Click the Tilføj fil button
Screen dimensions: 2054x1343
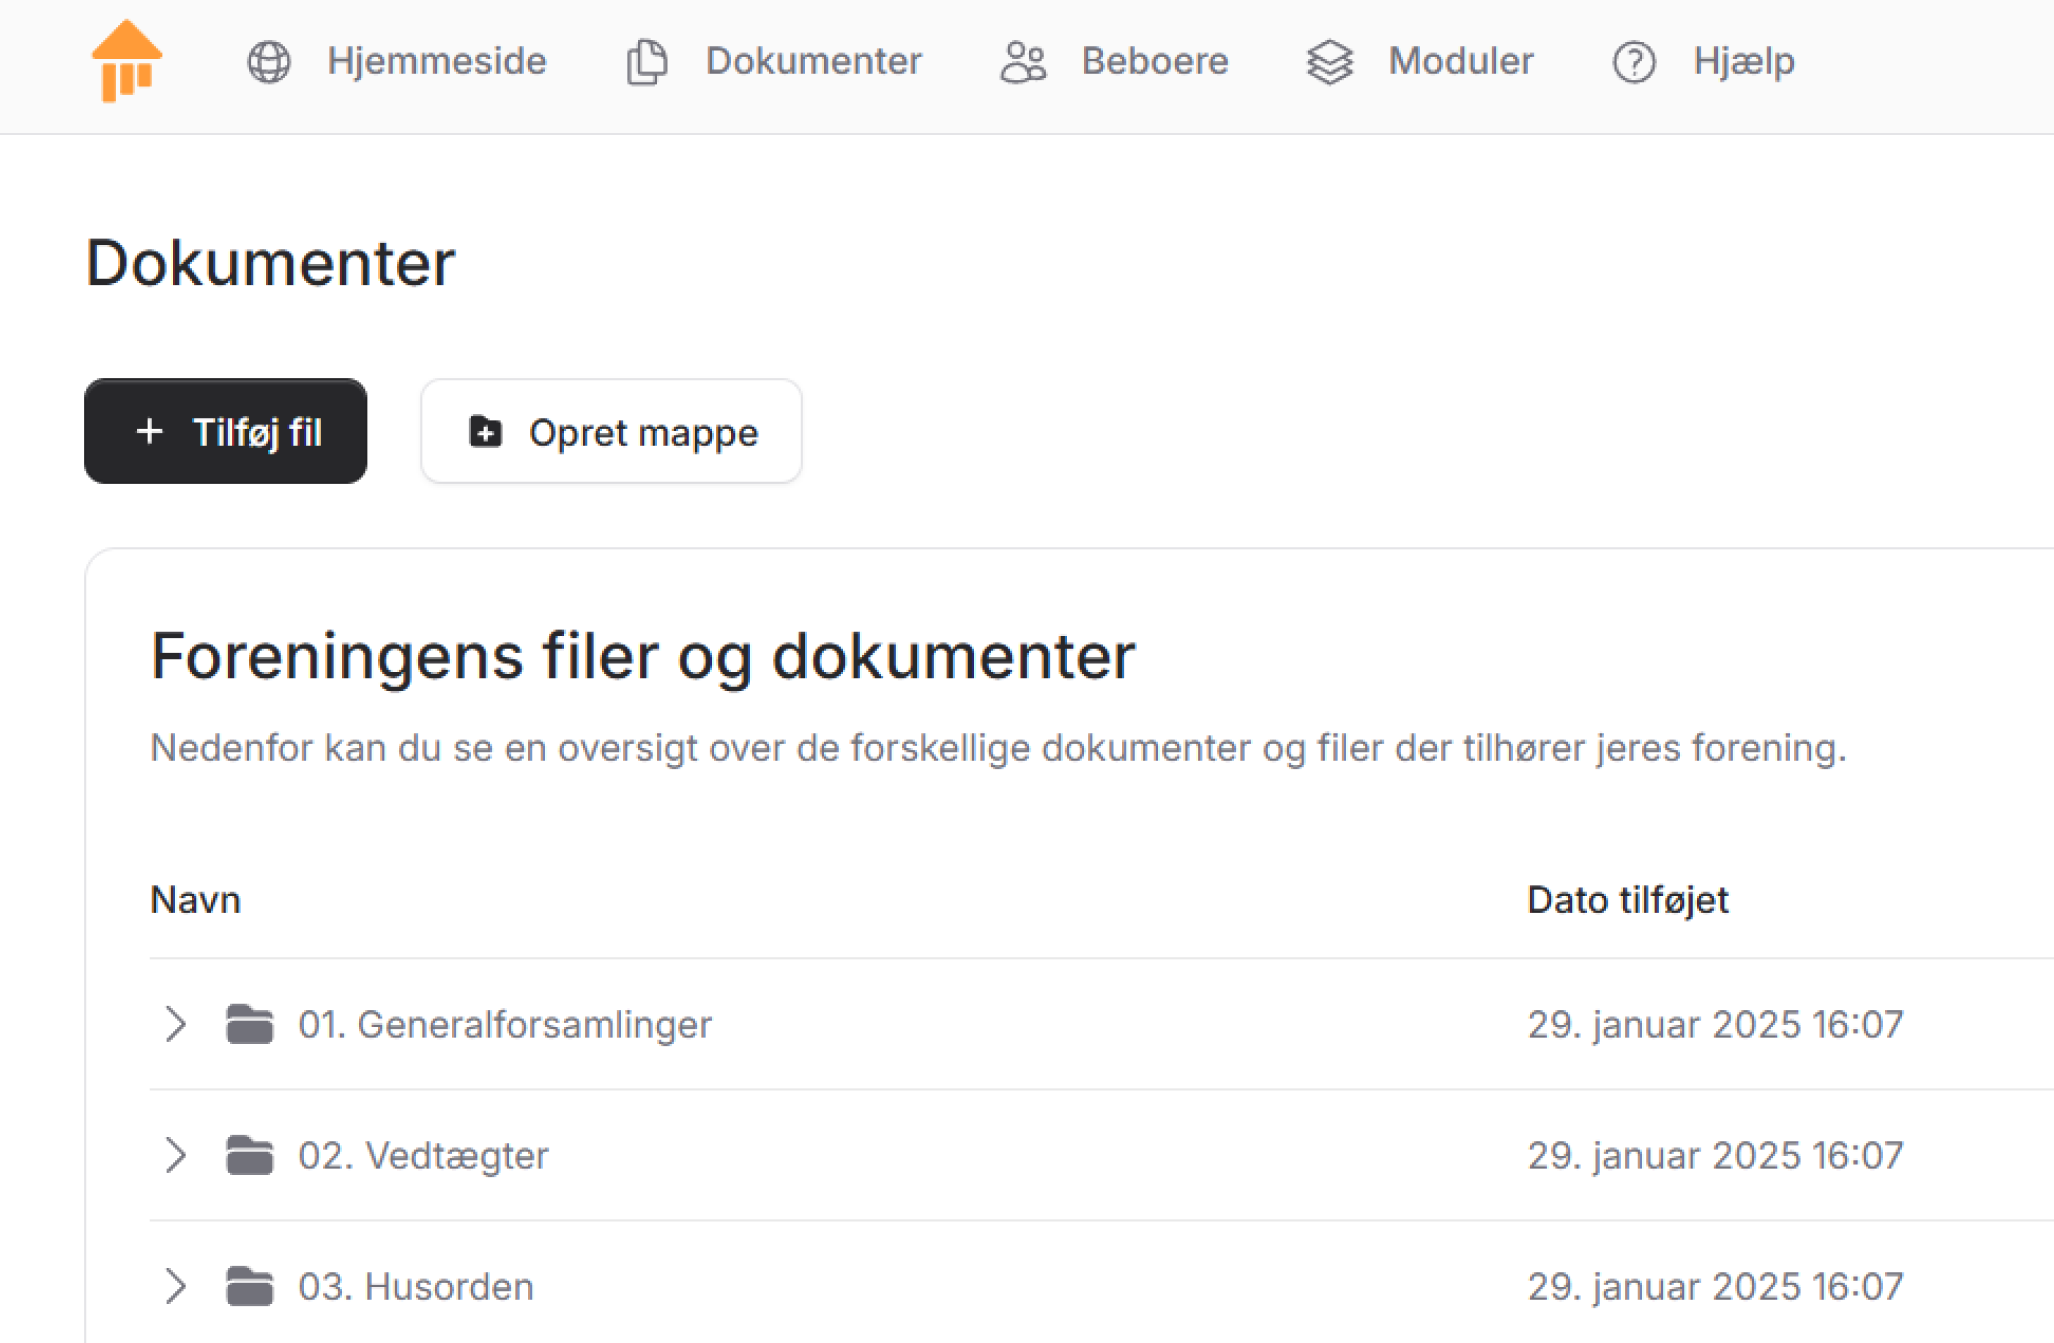click(x=225, y=431)
